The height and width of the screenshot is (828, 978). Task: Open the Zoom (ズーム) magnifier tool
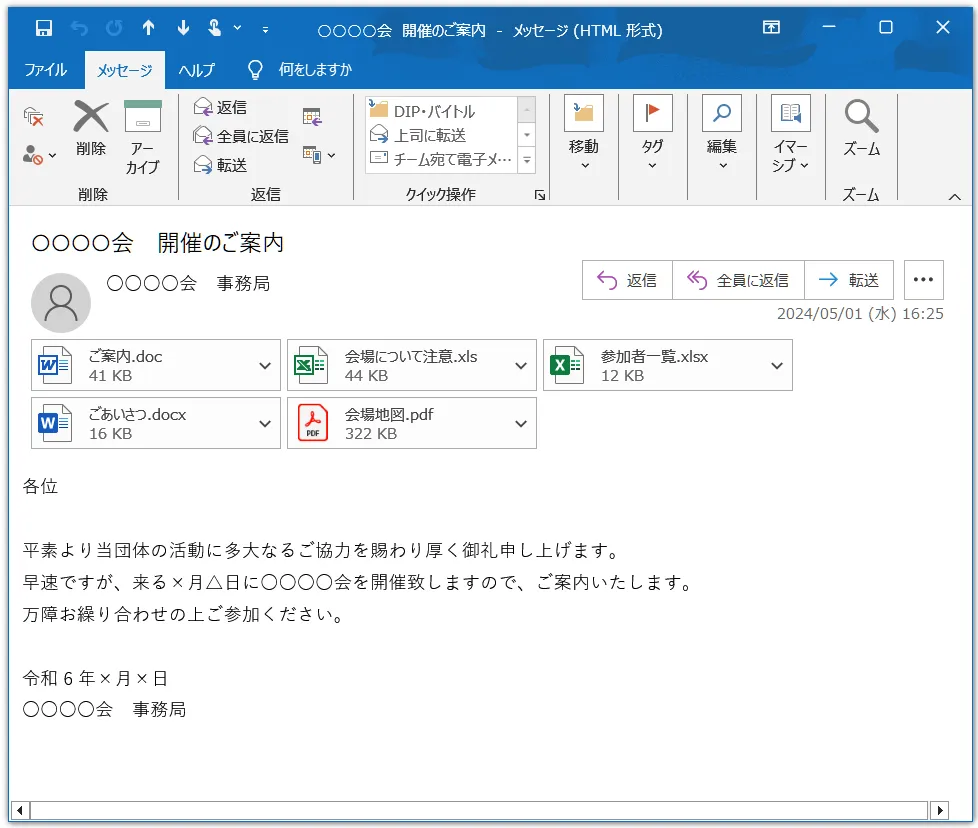[861, 118]
